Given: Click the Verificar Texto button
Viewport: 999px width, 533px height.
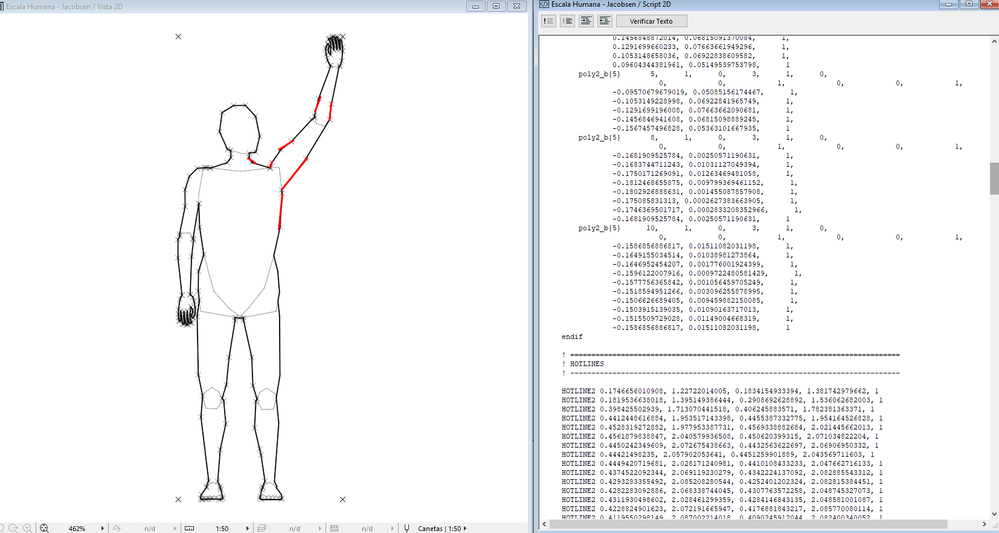Looking at the screenshot, I should (651, 21).
